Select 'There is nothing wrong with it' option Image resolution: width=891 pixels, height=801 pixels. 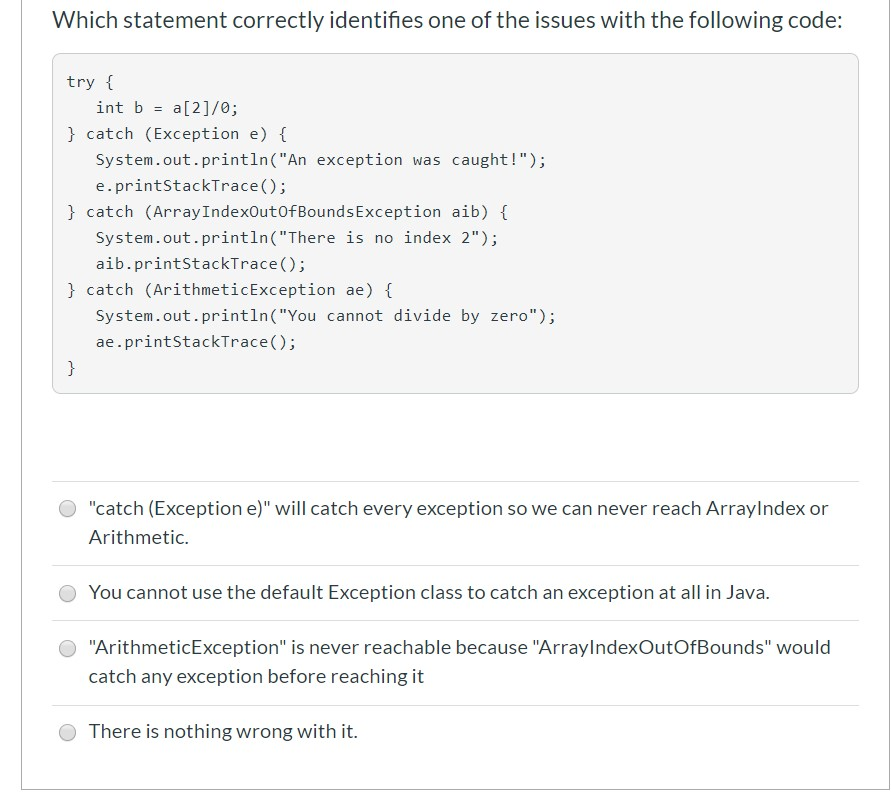pos(68,731)
